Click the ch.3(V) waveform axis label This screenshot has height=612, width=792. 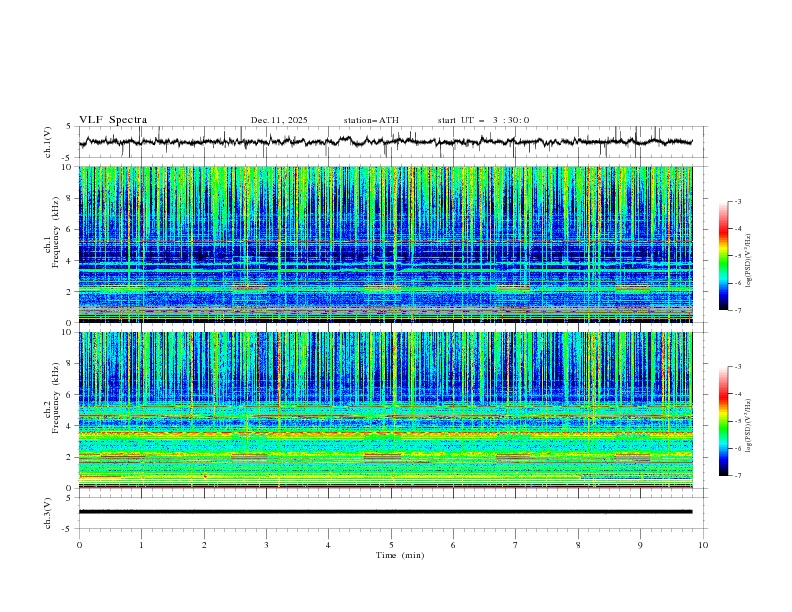coord(48,511)
